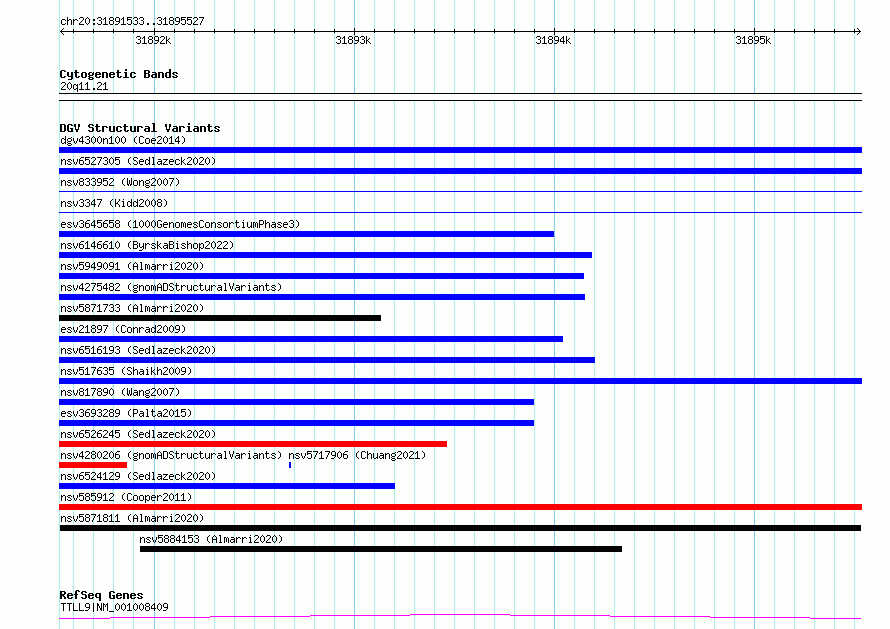The width and height of the screenshot is (890, 629).
Task: Click the red bar under nsv585912
Action: pos(460,507)
